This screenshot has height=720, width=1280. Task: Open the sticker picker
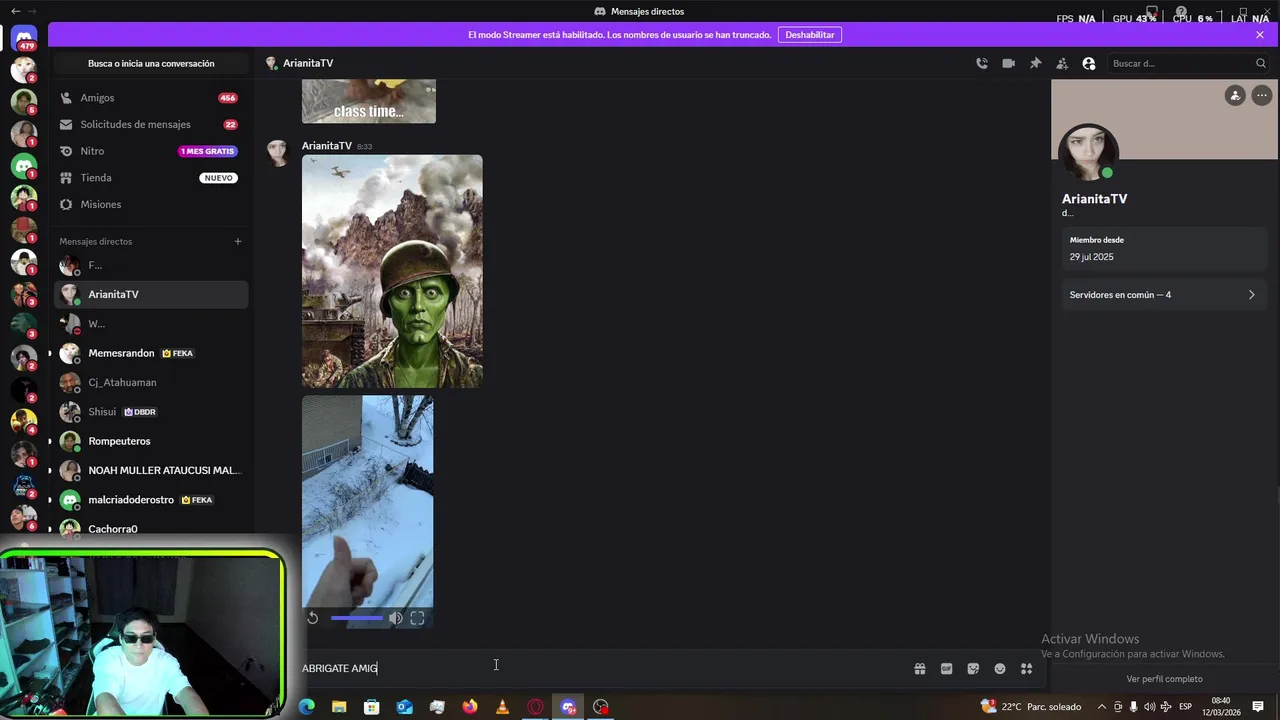pos(973,669)
